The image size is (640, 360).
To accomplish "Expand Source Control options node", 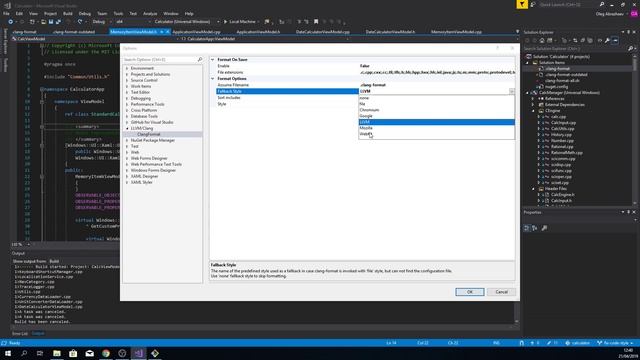I will [127, 80].
